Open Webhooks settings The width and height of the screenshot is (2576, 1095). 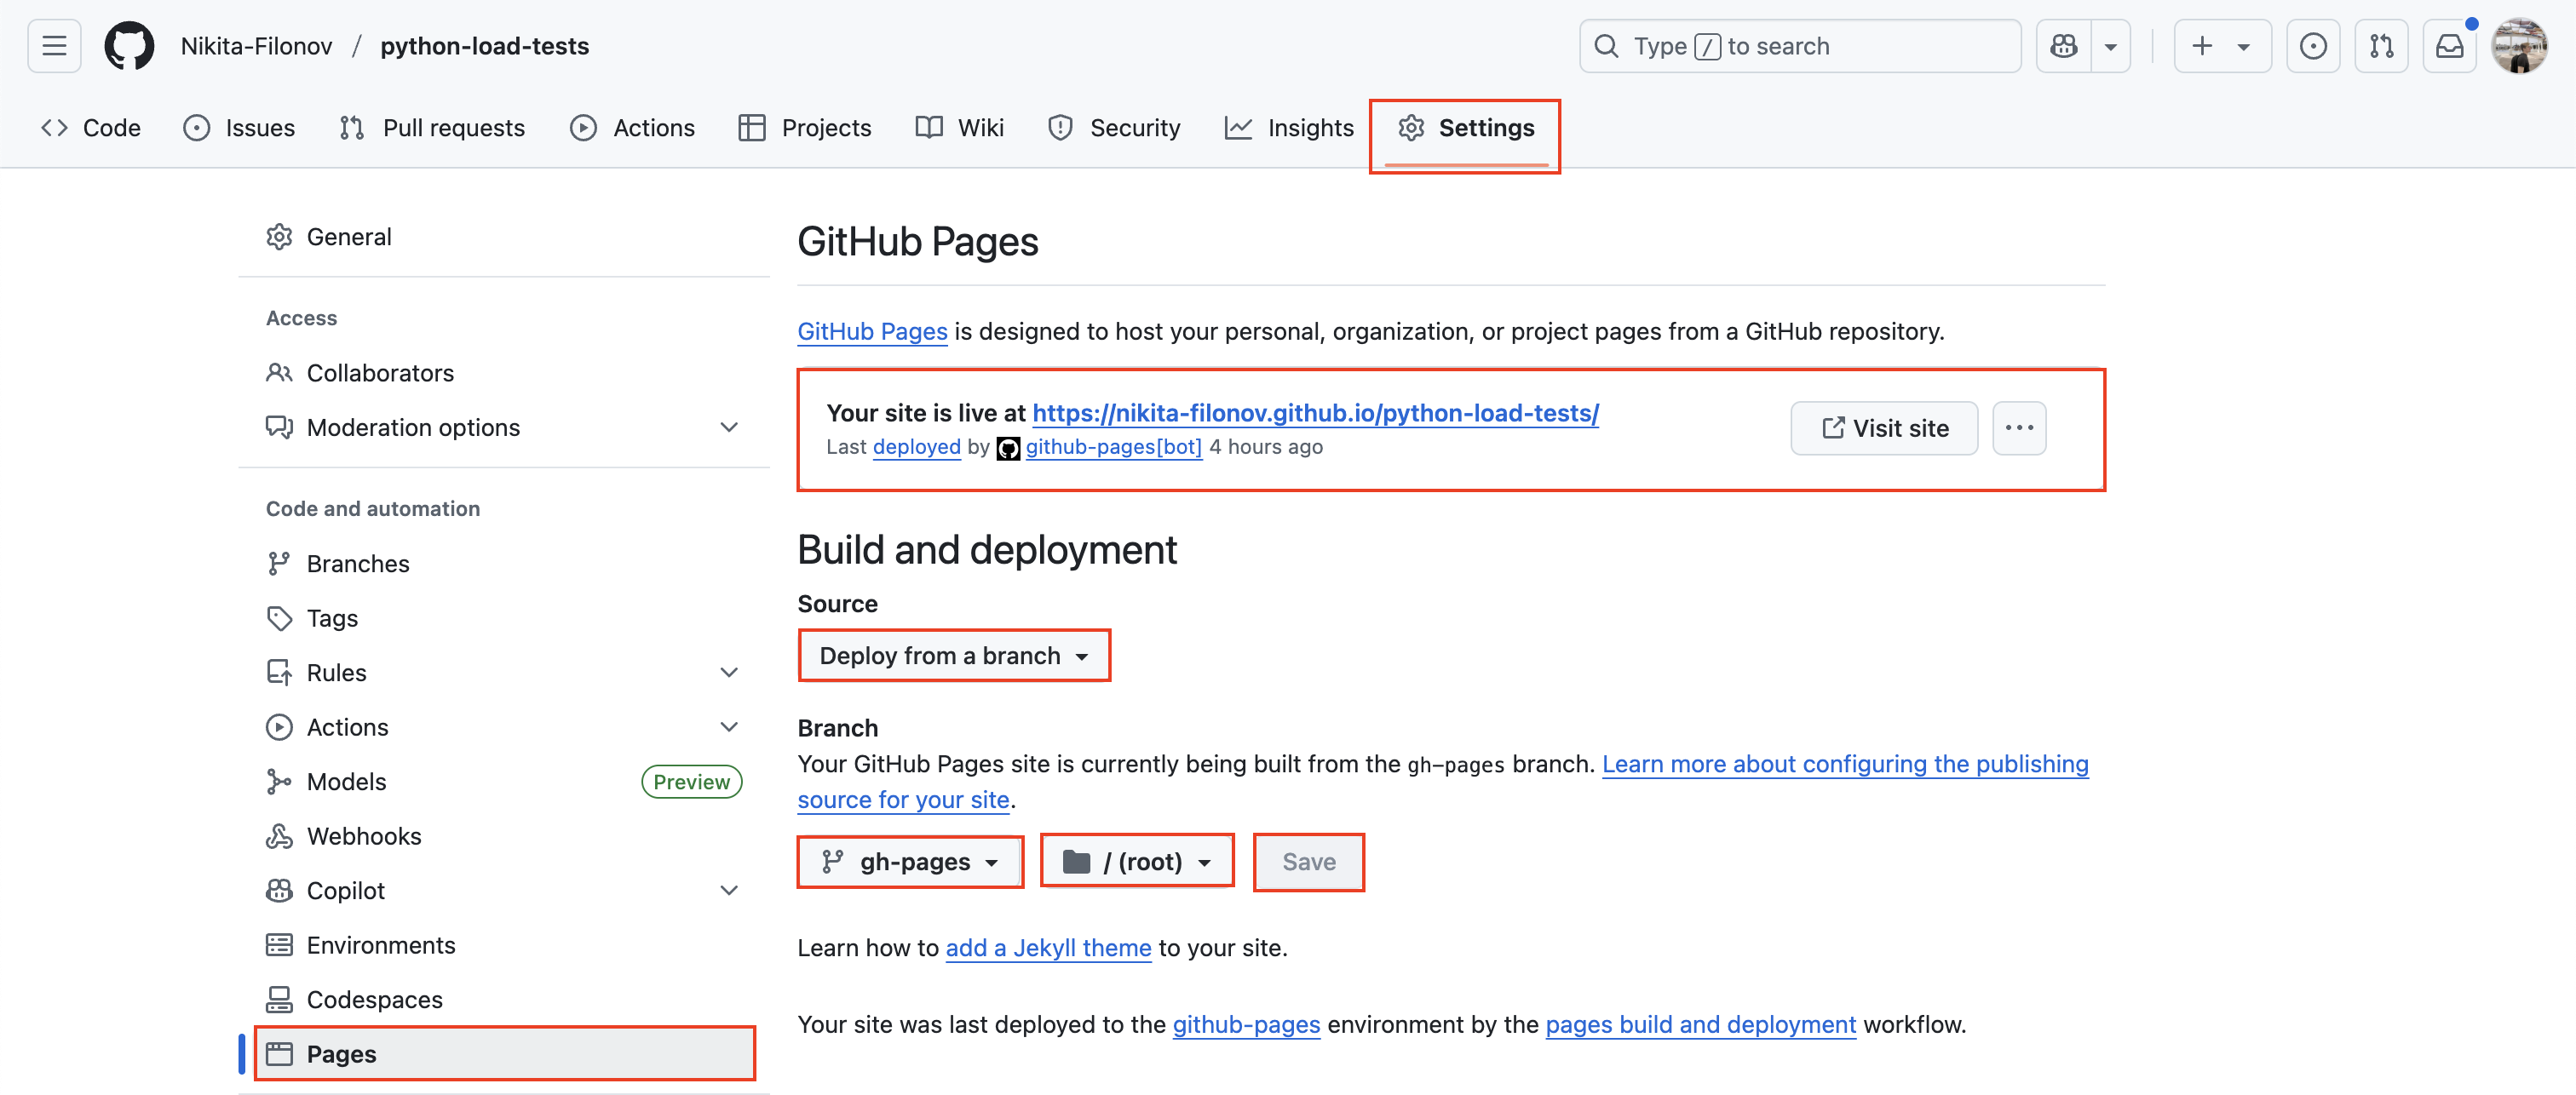(x=504, y=836)
